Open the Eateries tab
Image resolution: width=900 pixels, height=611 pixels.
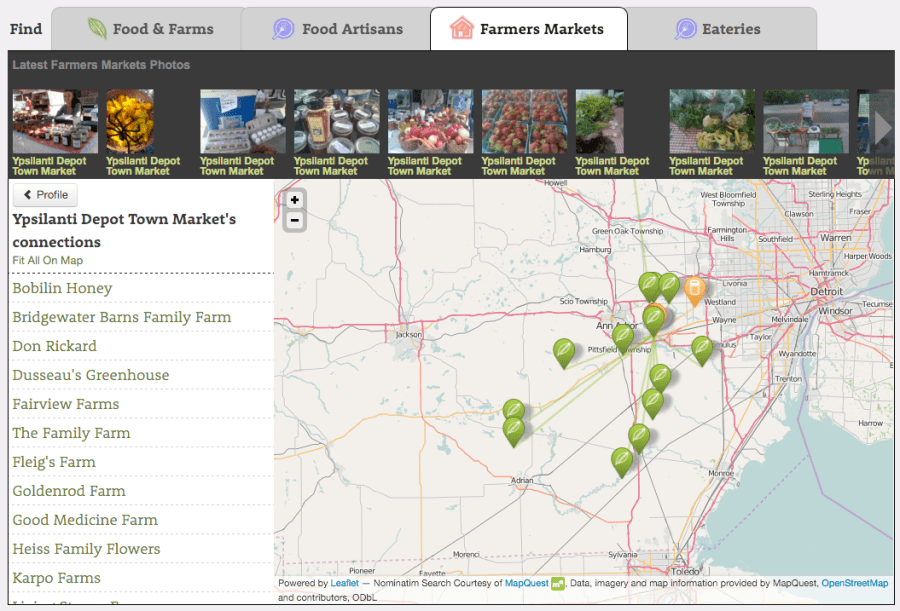718,29
